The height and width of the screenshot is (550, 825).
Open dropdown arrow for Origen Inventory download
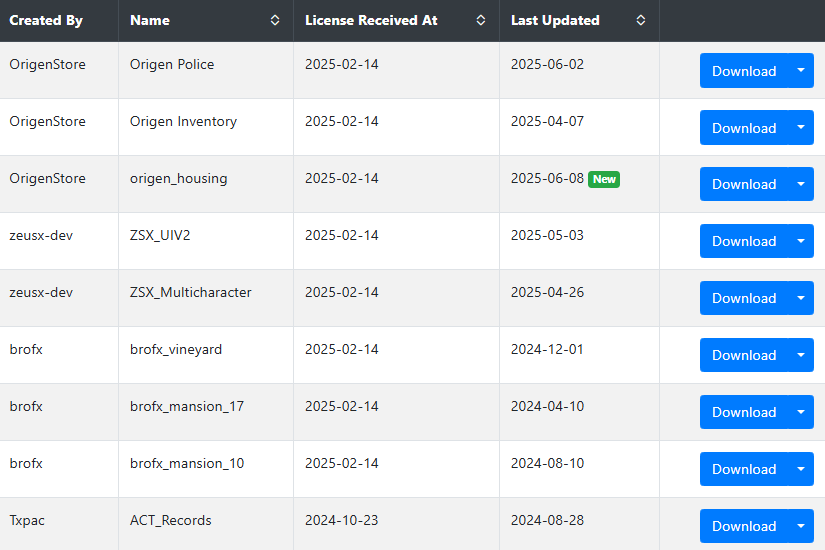[x=801, y=127]
